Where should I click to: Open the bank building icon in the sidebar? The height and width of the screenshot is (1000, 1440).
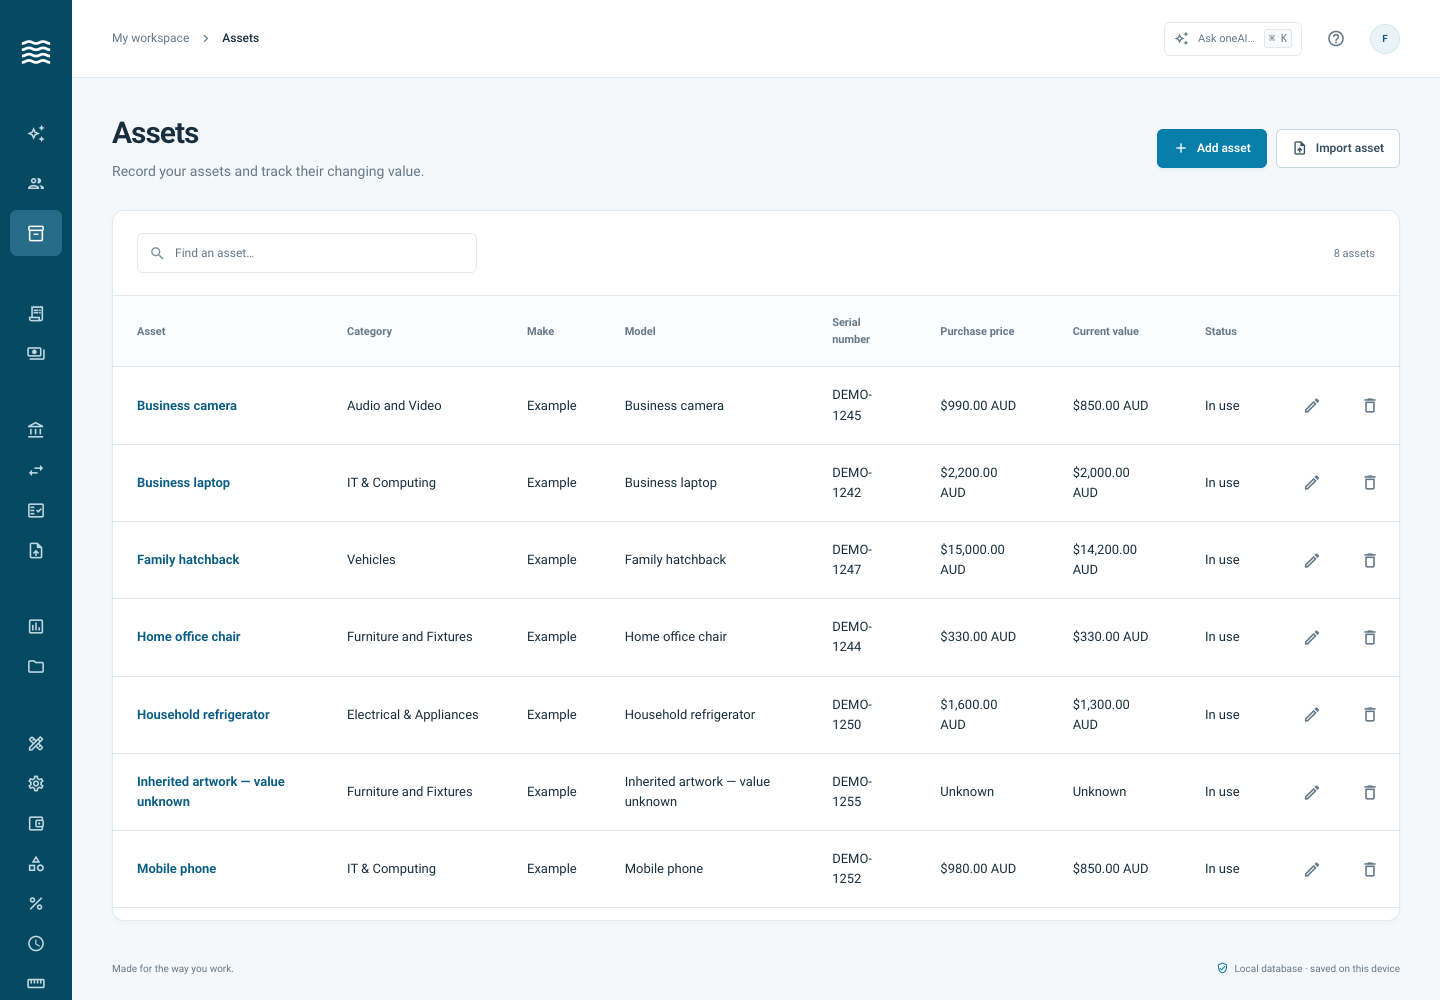click(36, 431)
